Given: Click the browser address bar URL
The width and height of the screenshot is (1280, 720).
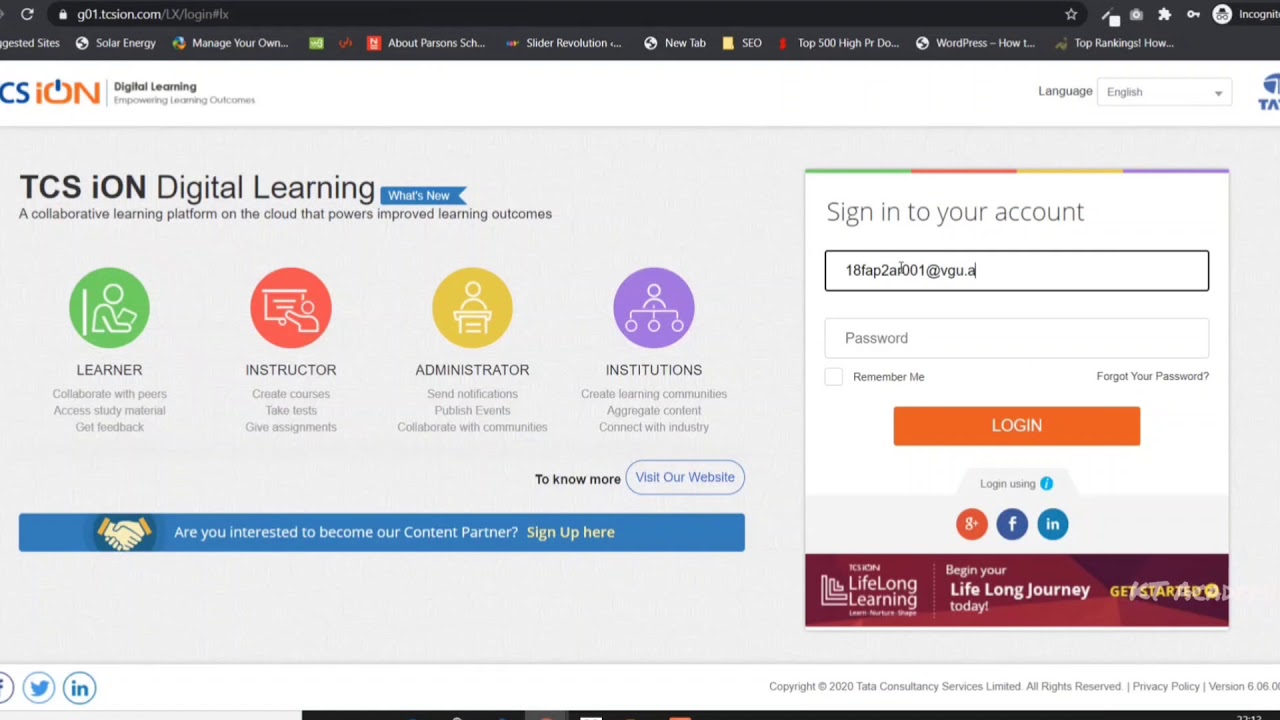Looking at the screenshot, I should click(153, 15).
